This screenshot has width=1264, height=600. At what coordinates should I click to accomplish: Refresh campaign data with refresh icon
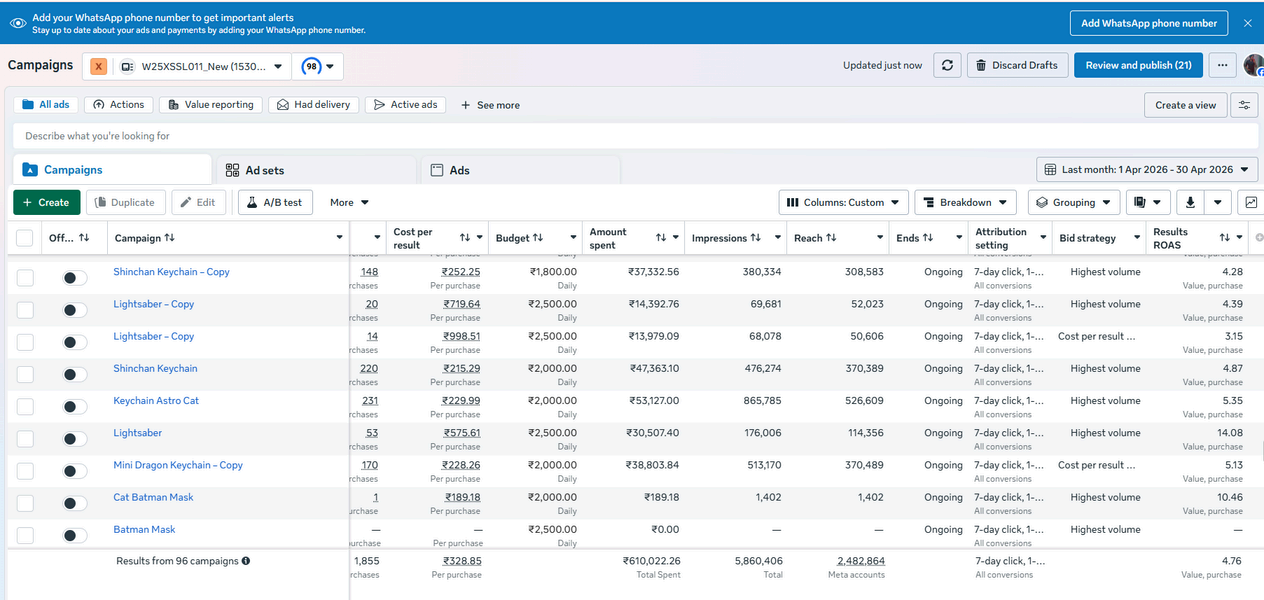coord(947,65)
